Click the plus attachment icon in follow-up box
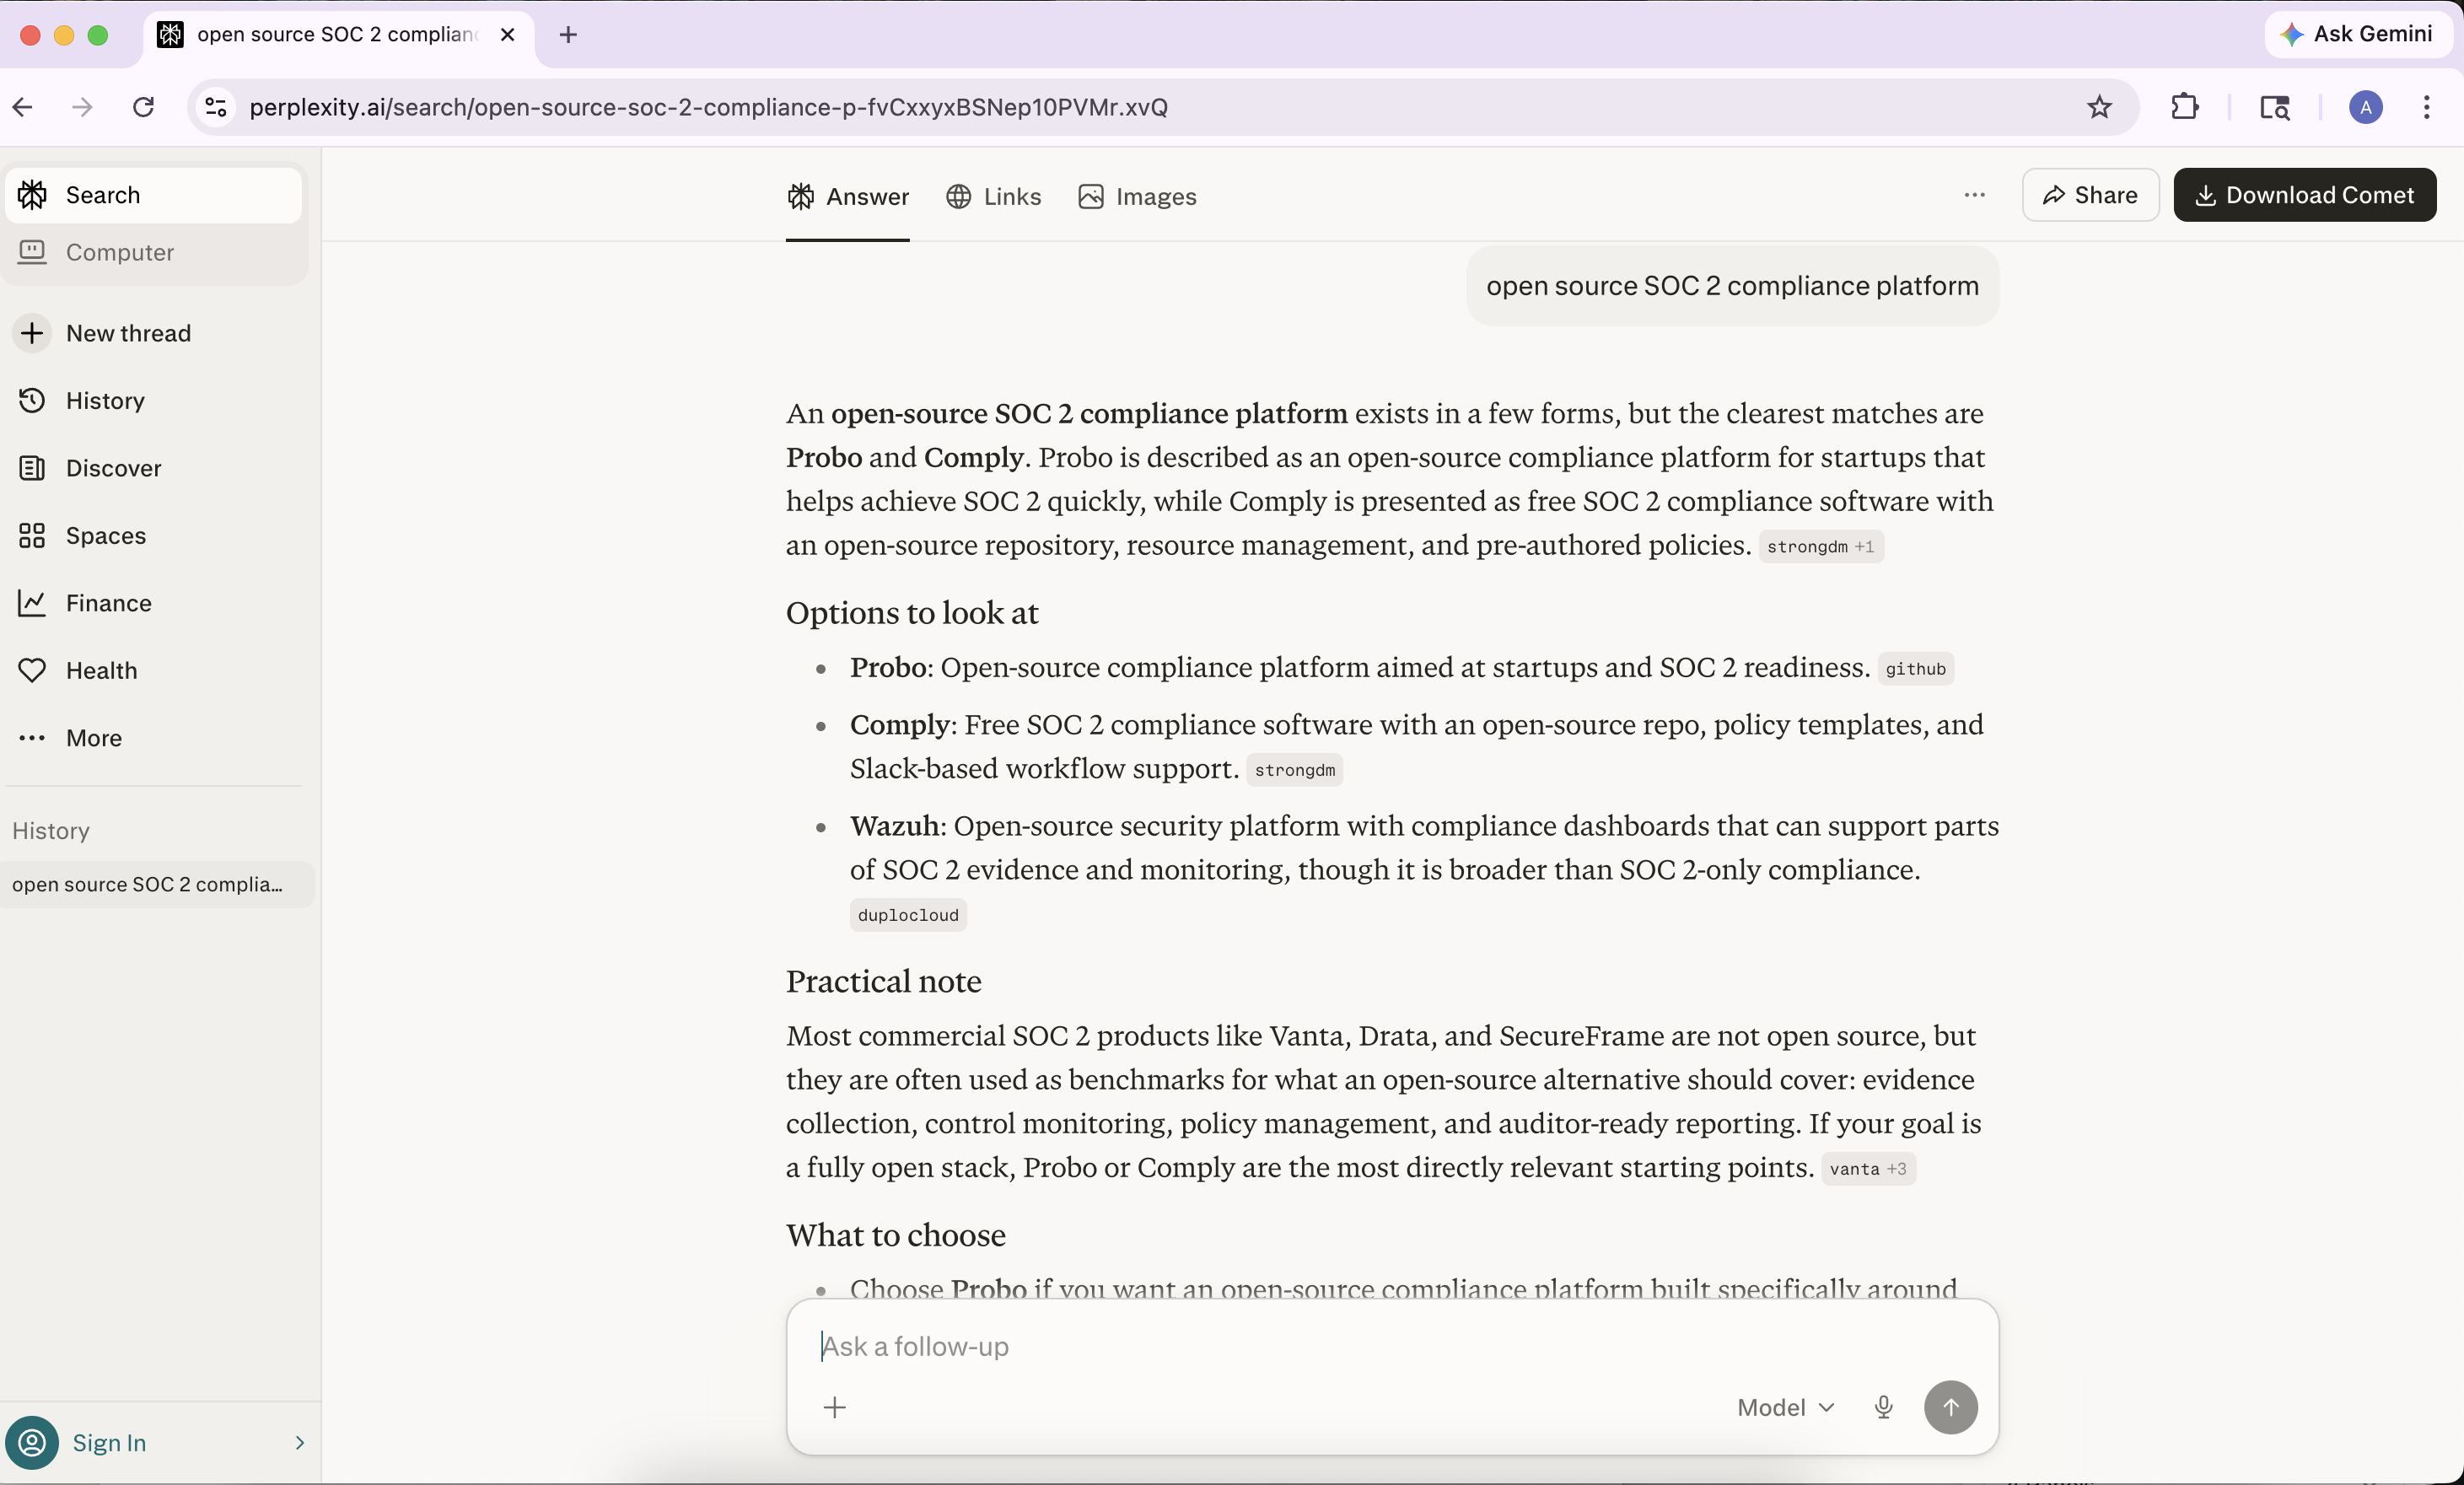2464x1485 pixels. click(835, 1407)
